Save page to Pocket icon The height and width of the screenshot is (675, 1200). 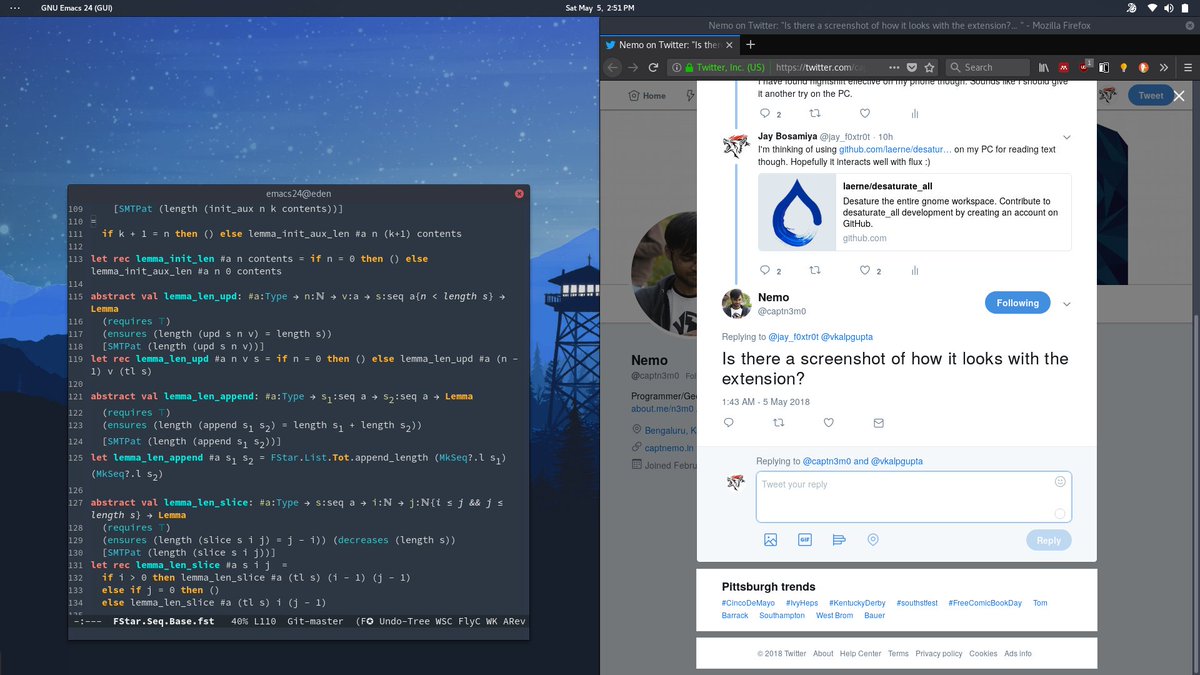[911, 67]
